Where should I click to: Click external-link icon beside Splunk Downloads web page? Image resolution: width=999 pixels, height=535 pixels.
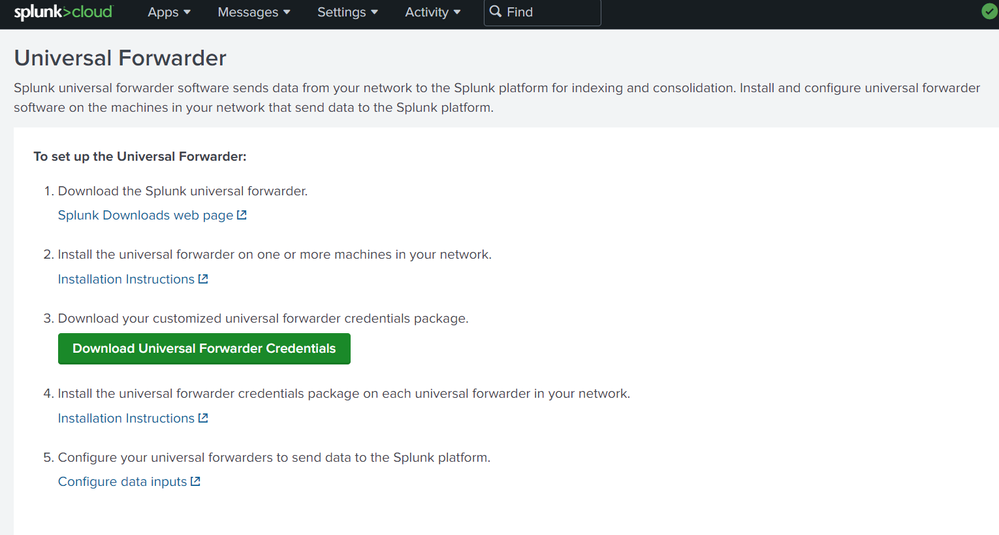(x=241, y=215)
